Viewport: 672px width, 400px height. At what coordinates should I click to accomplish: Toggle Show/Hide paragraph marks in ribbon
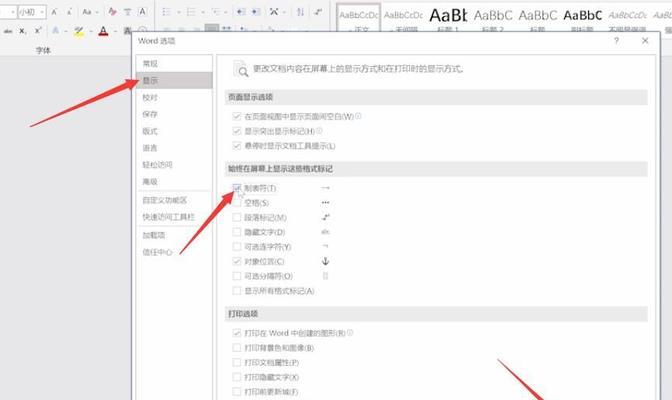coord(318,12)
